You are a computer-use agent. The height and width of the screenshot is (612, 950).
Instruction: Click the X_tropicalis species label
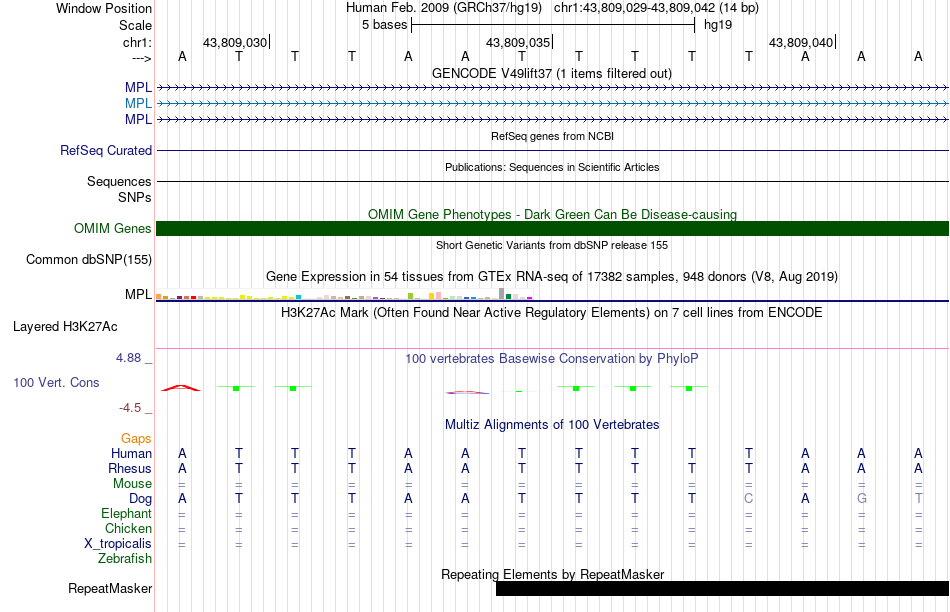click(x=118, y=544)
